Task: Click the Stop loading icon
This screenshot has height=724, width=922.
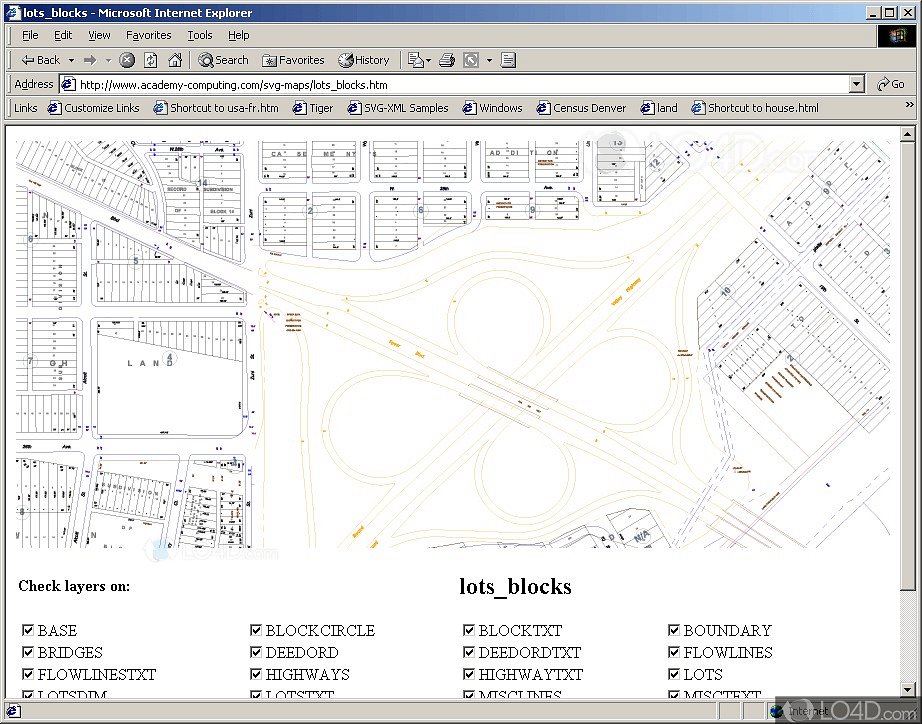Action: point(127,60)
